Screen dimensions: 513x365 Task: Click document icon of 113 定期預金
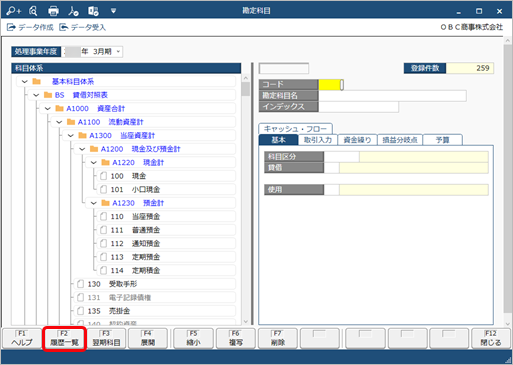[104, 257]
